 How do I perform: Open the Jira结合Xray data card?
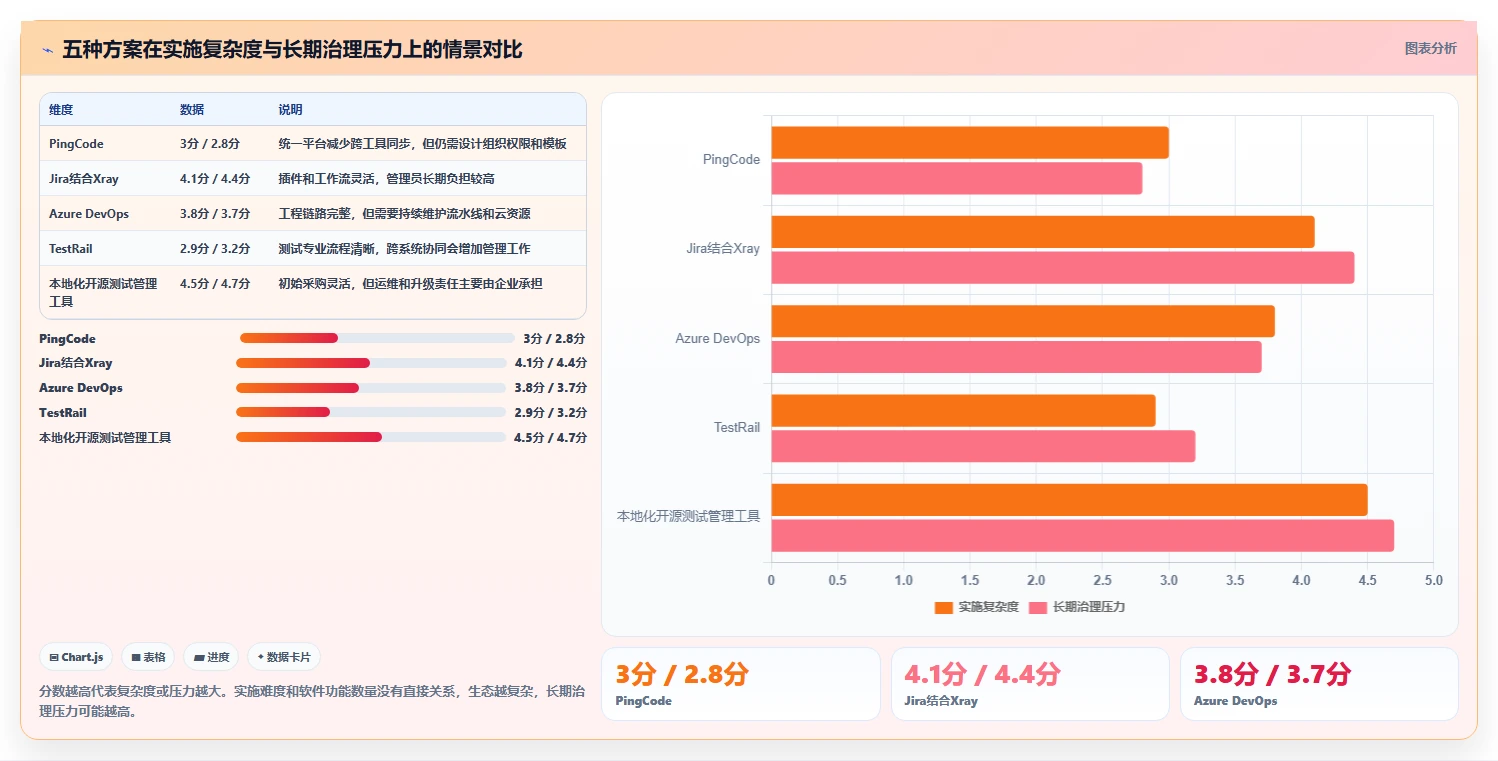pos(1030,684)
